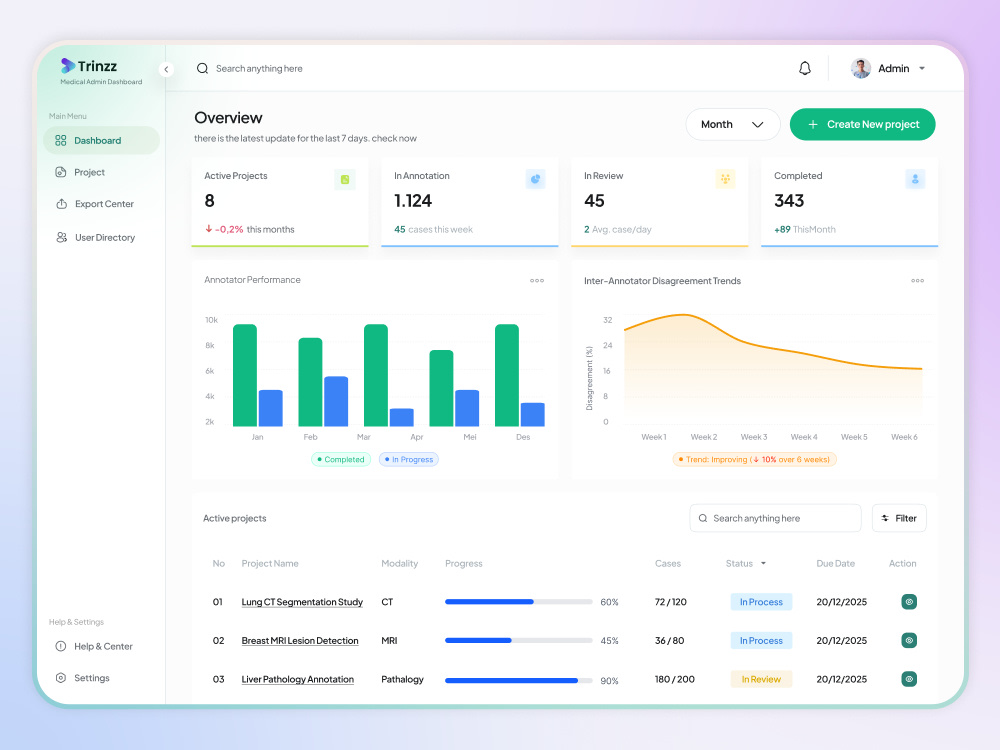Focus Active projects search field

pyautogui.click(x=775, y=518)
